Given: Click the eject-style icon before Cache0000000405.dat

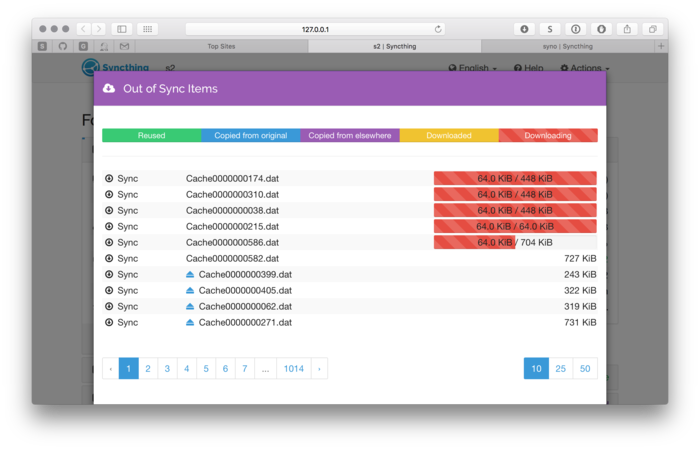Looking at the screenshot, I should [190, 290].
